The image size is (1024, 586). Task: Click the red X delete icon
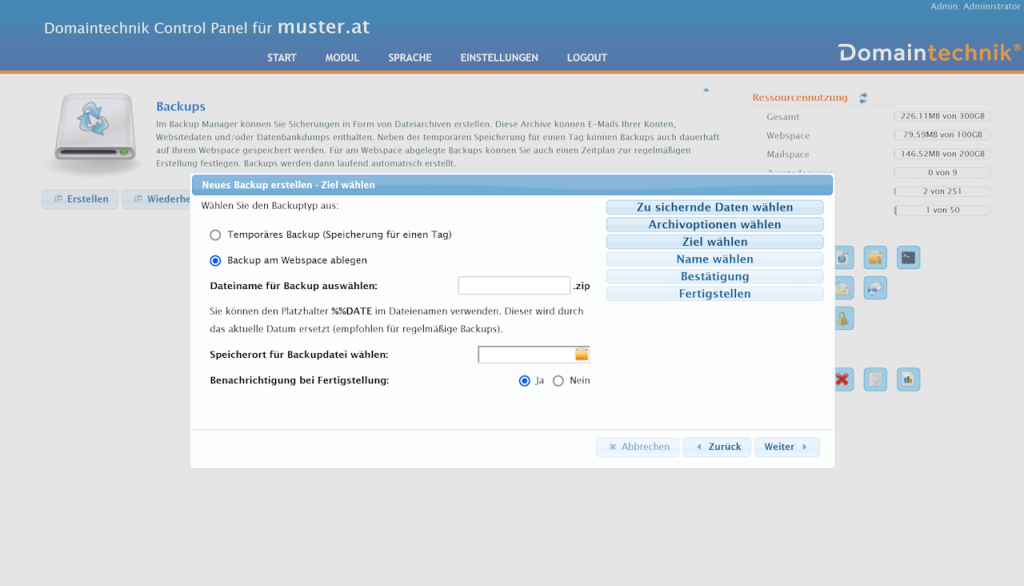click(842, 380)
